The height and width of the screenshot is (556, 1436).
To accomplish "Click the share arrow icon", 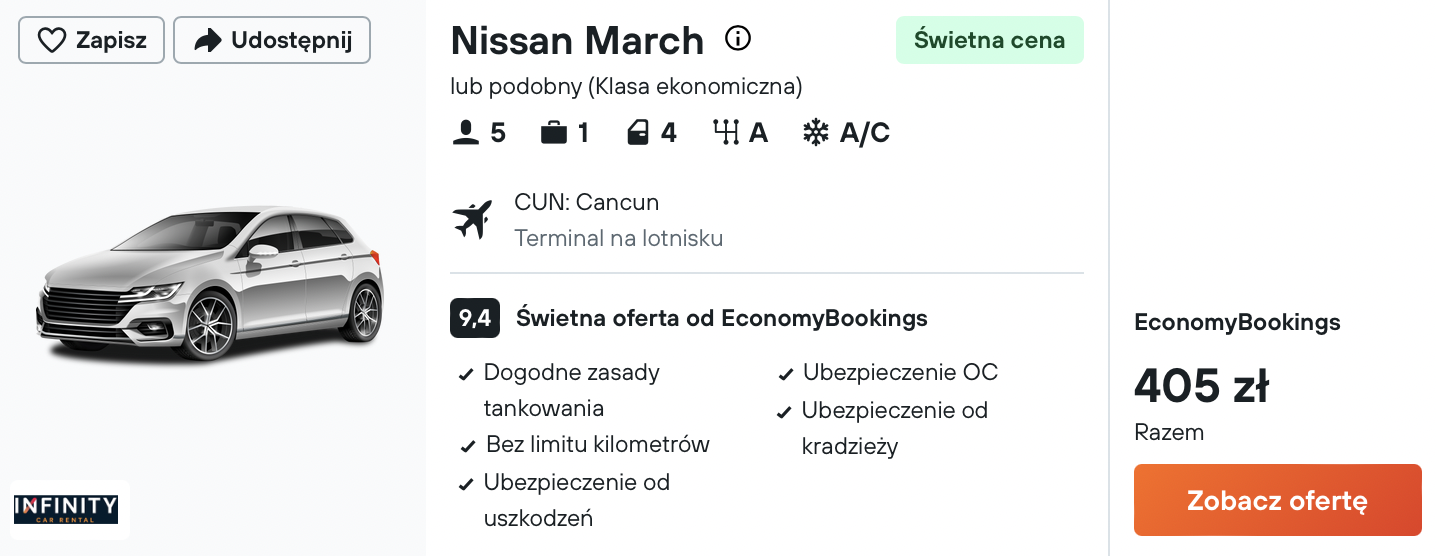I will (x=207, y=40).
